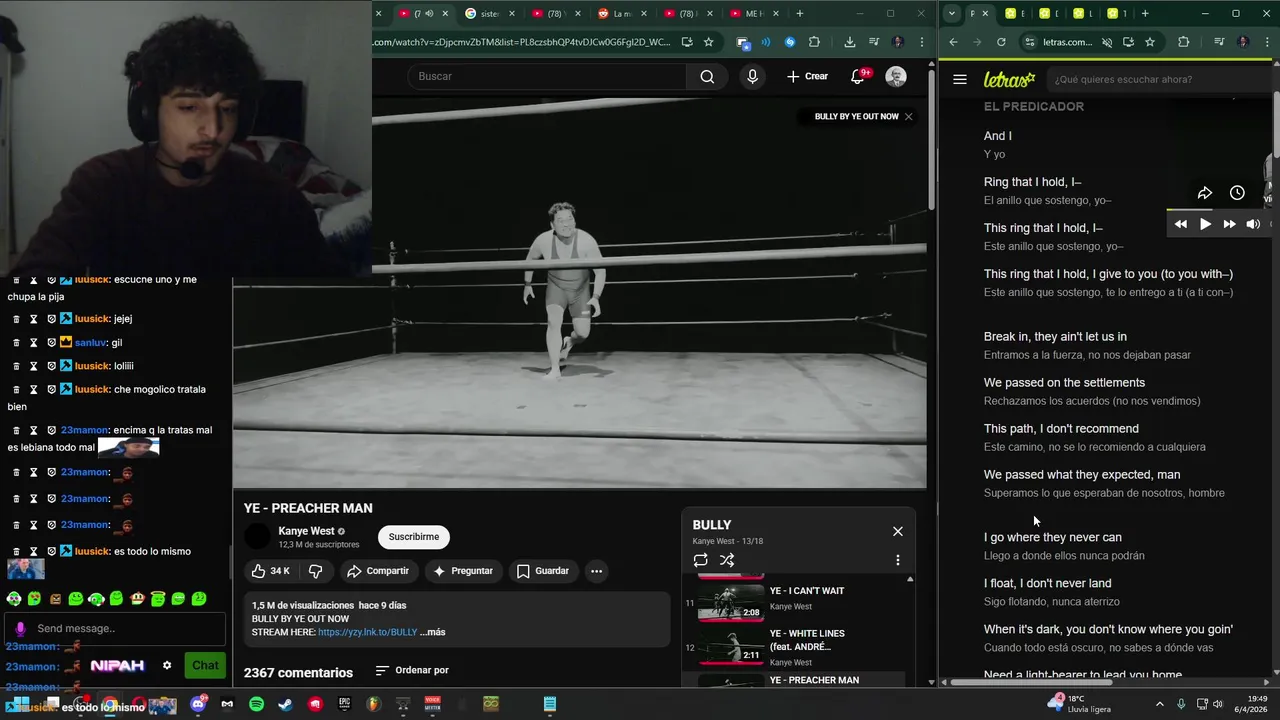Toggle loop playlist for BULLY

click(x=700, y=560)
